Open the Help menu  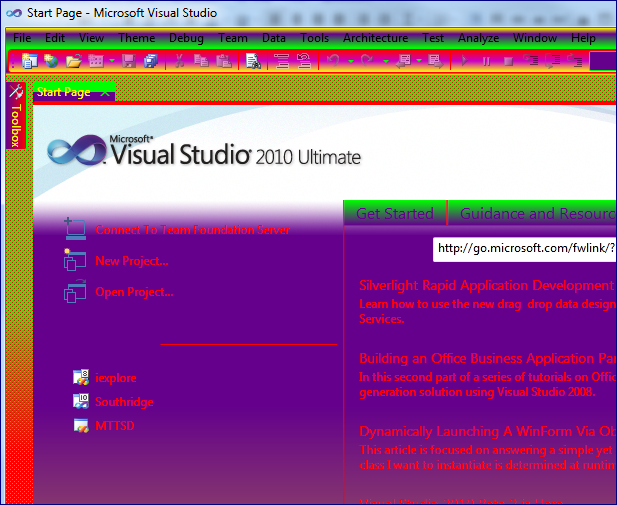point(583,38)
